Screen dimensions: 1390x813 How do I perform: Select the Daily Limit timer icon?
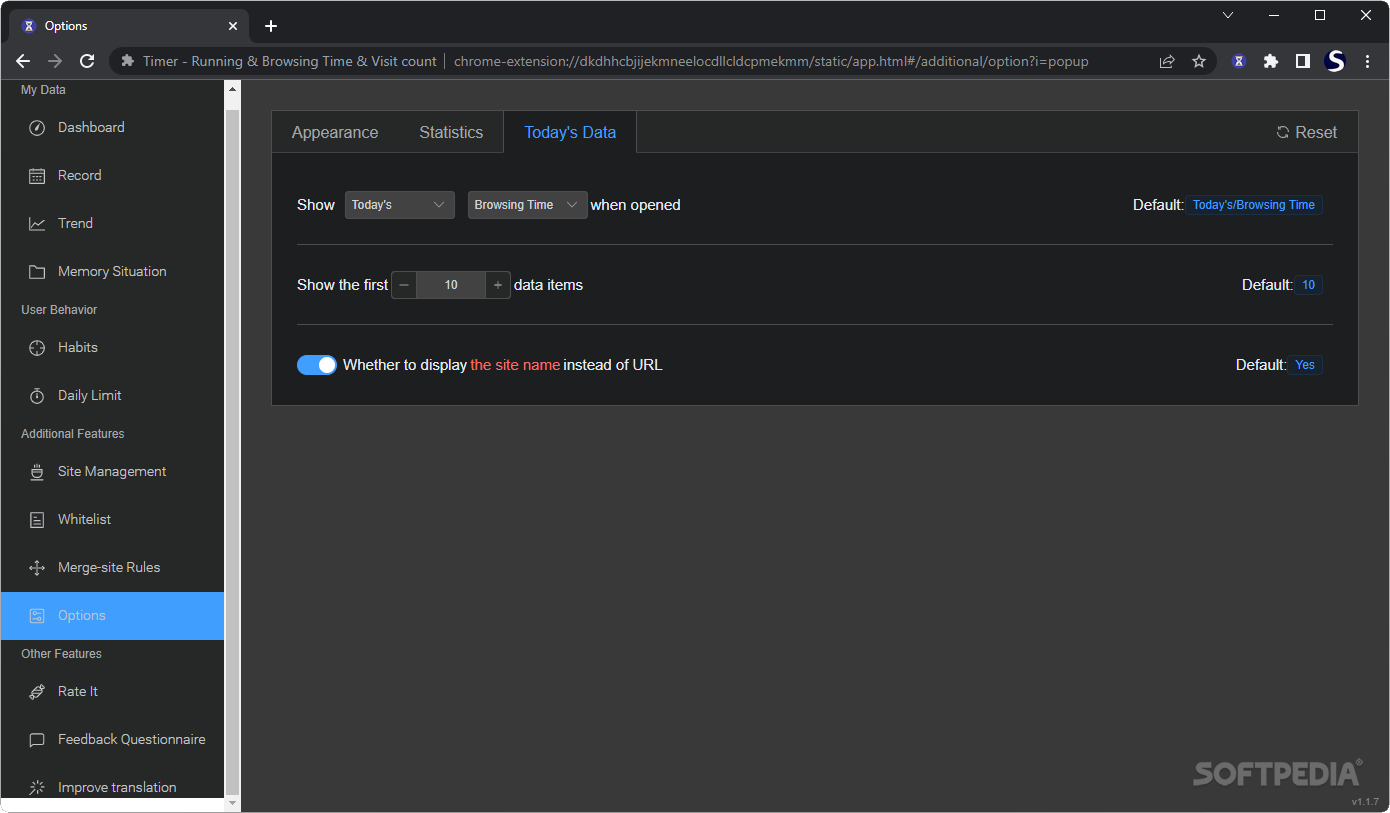click(37, 396)
